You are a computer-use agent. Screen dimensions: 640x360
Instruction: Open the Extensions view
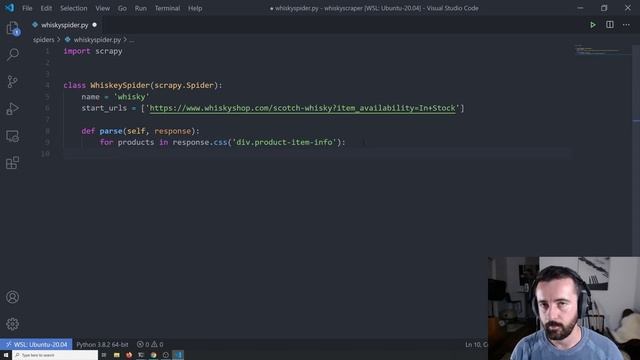coord(13,162)
